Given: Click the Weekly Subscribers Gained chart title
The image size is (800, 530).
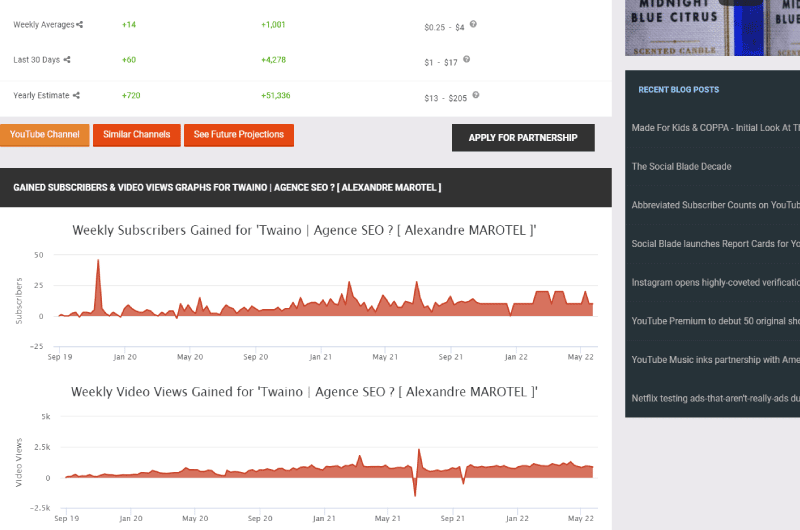Looking at the screenshot, I should pyautogui.click(x=304, y=231).
